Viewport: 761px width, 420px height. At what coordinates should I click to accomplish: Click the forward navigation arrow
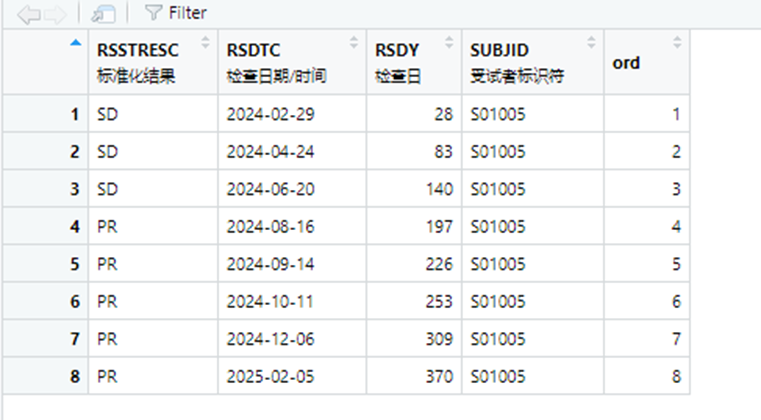54,13
